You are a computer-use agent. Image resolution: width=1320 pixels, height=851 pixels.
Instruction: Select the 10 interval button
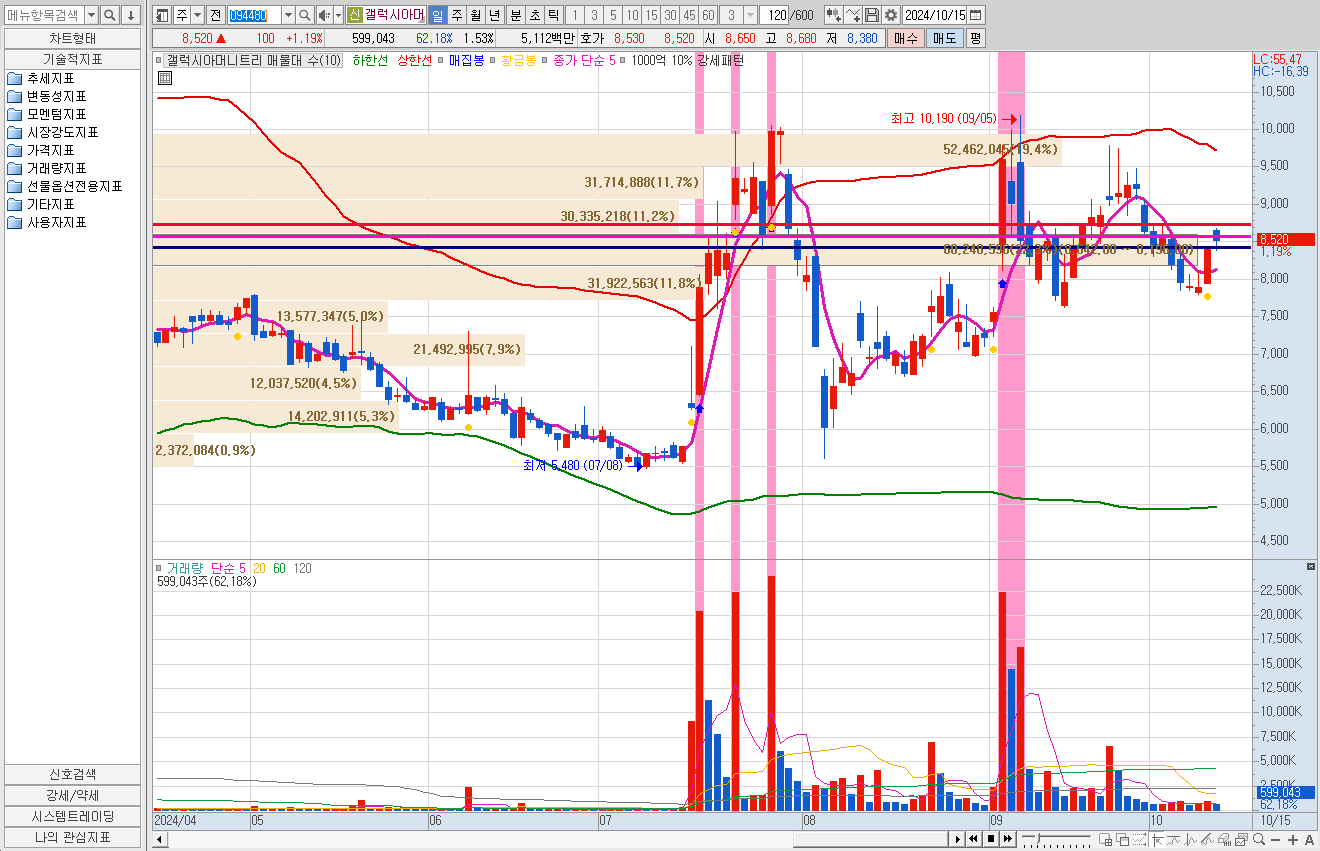(x=632, y=15)
